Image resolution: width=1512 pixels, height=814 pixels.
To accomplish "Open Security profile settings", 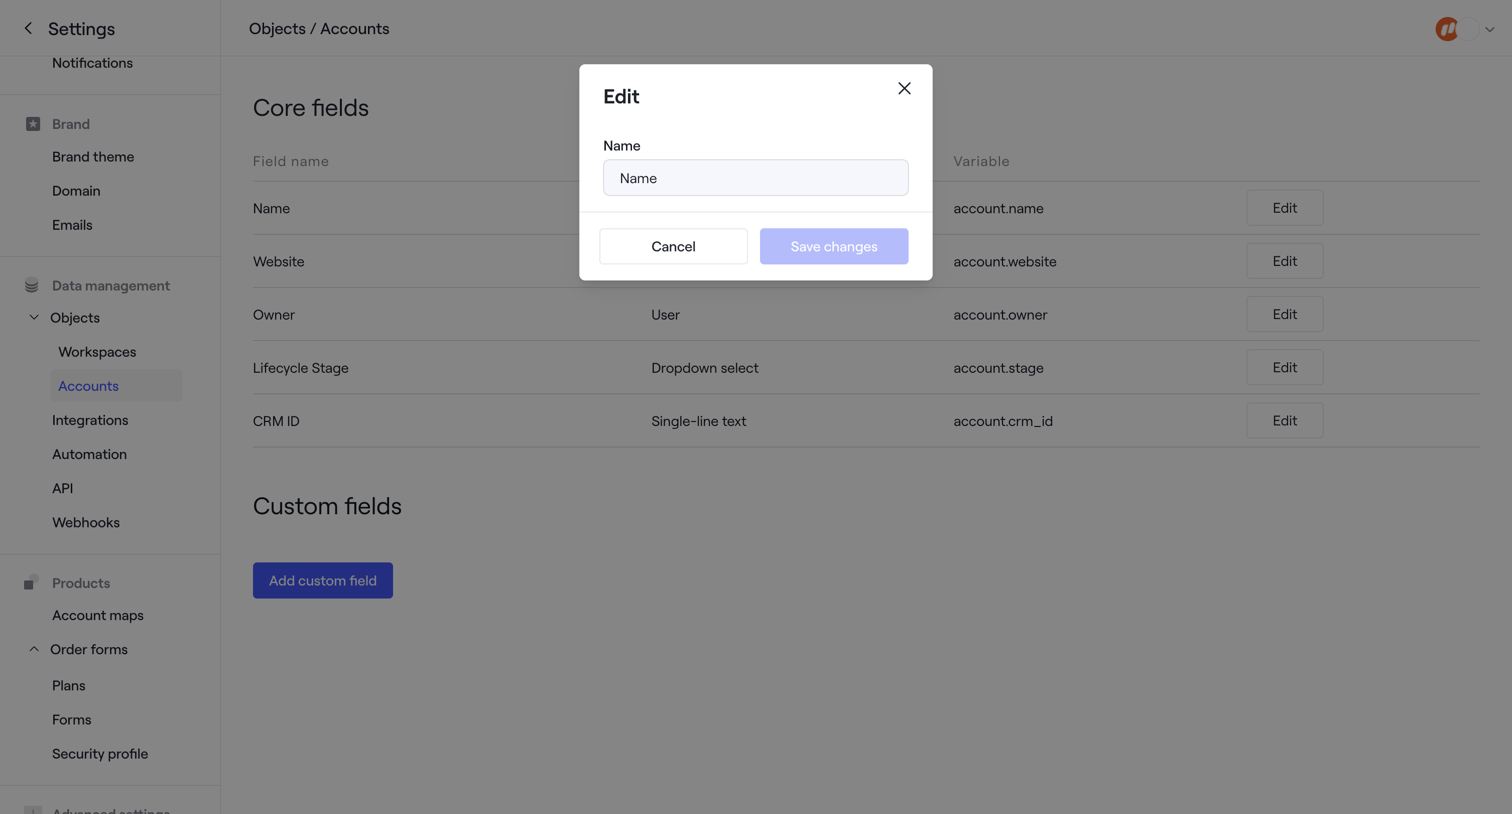I will click(x=100, y=753).
